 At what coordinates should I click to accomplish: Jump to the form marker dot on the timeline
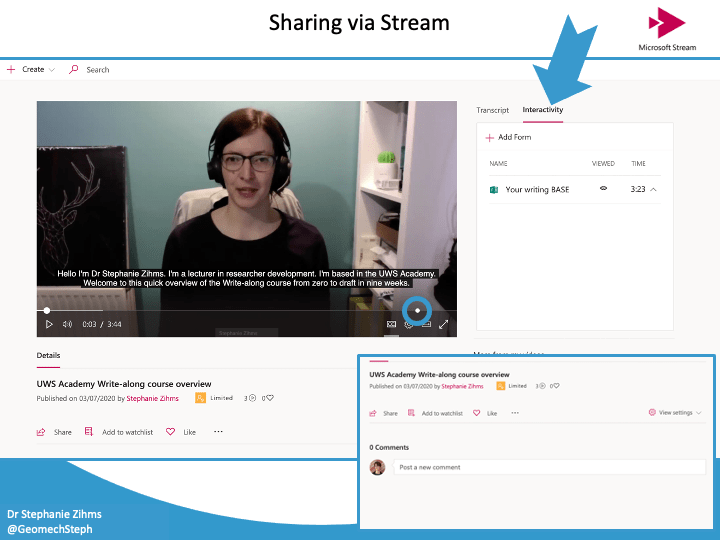pos(417,310)
